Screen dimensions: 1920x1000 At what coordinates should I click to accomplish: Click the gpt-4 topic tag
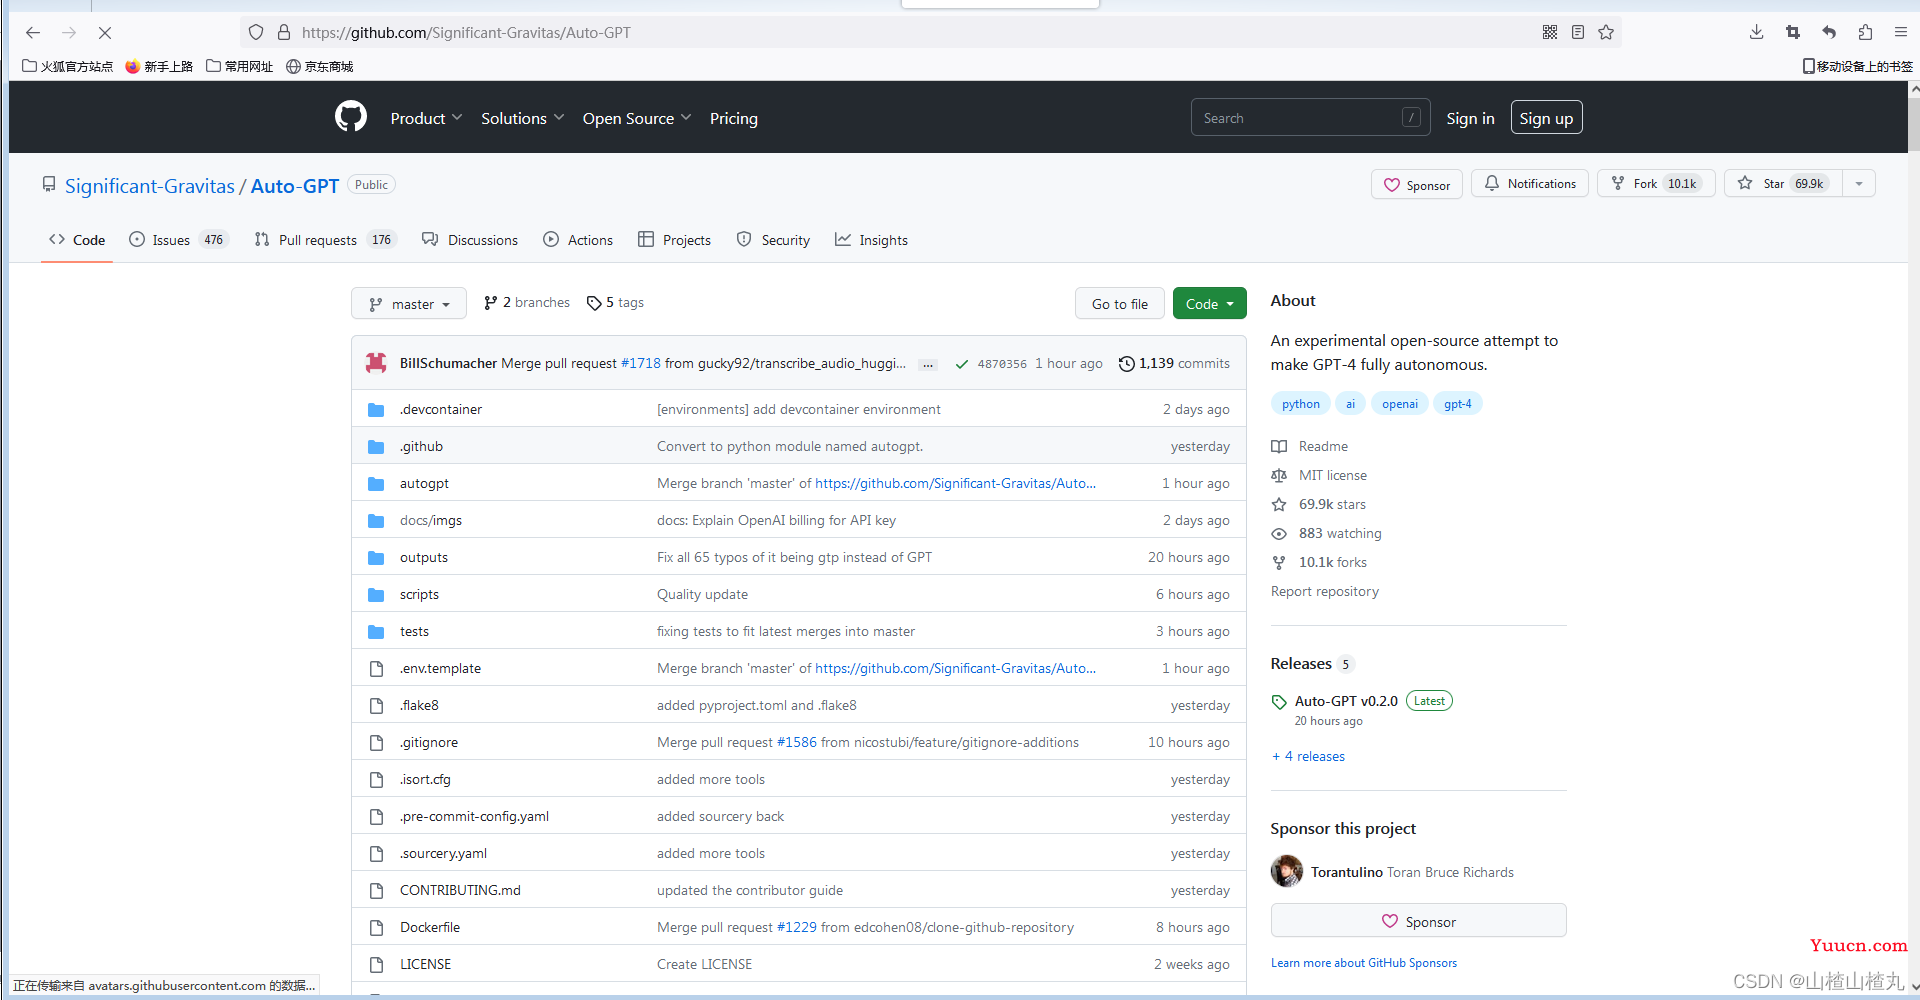point(1458,404)
